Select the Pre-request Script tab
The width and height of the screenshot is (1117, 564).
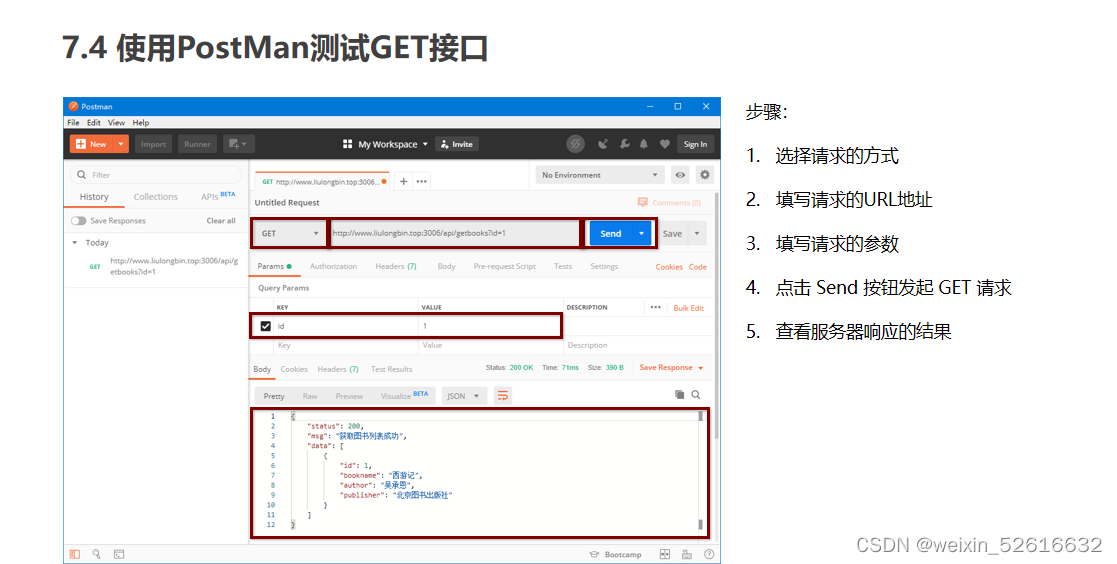point(504,266)
